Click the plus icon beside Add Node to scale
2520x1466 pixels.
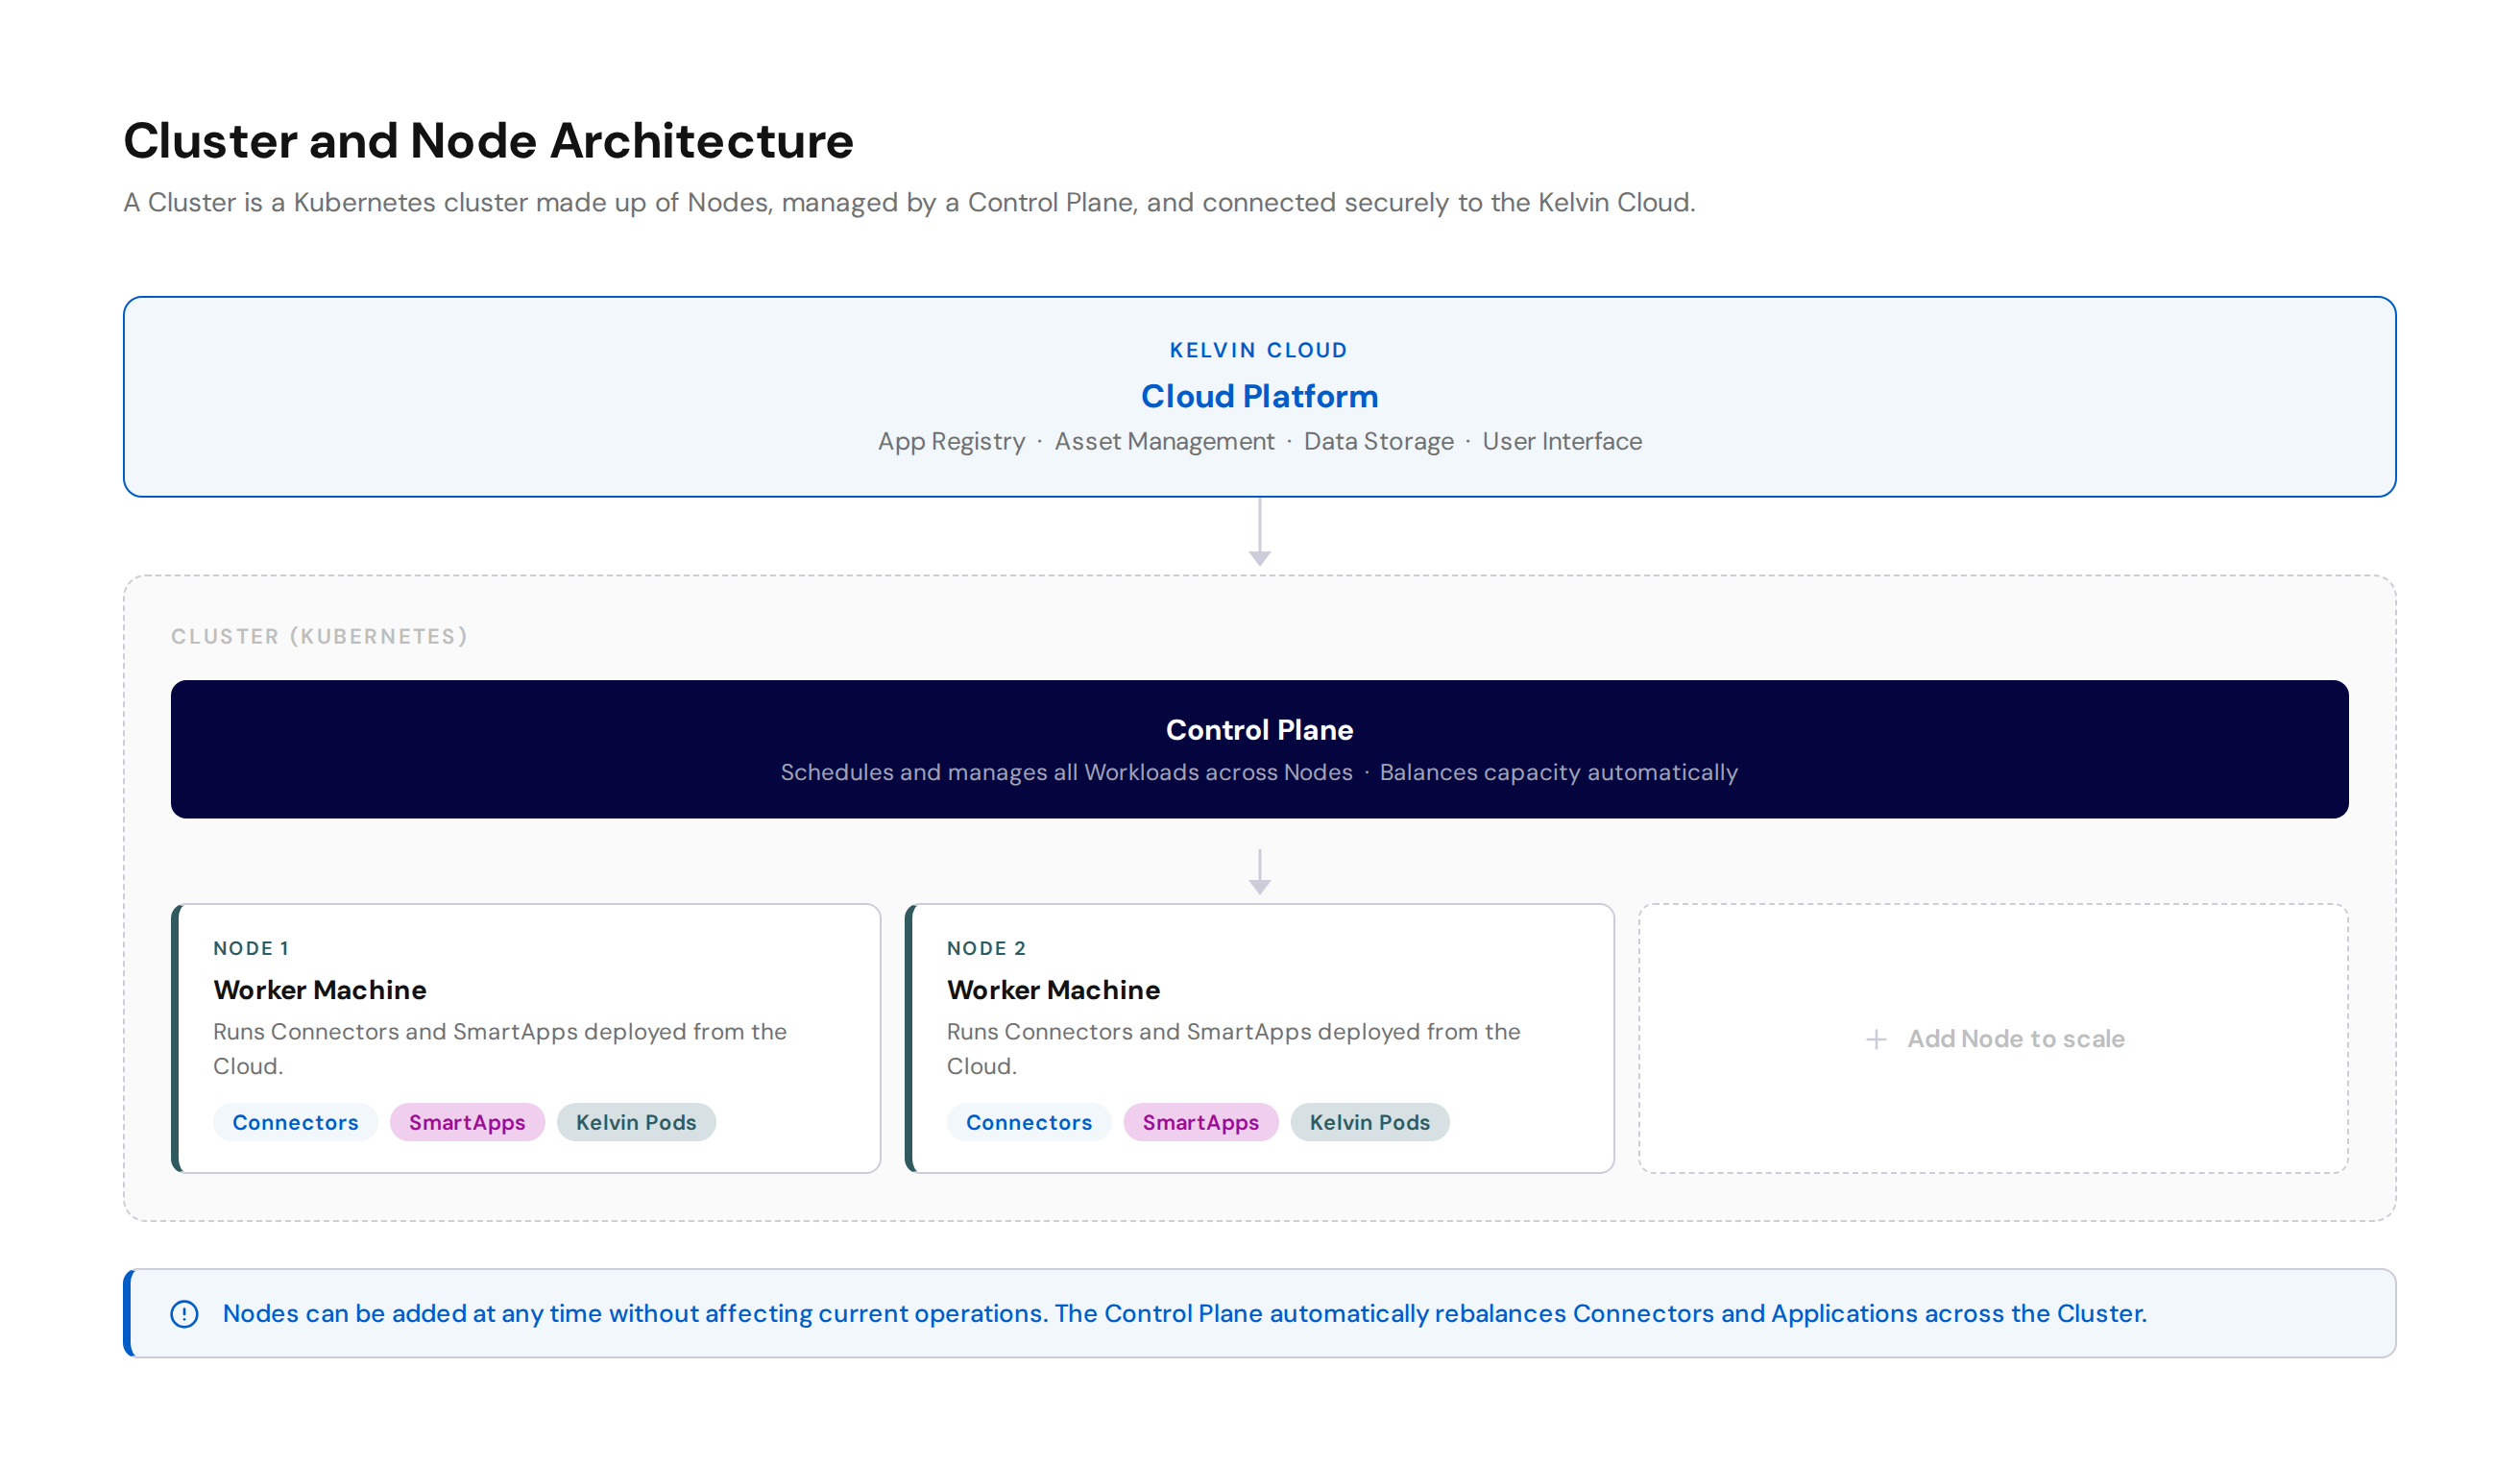tap(1876, 1039)
